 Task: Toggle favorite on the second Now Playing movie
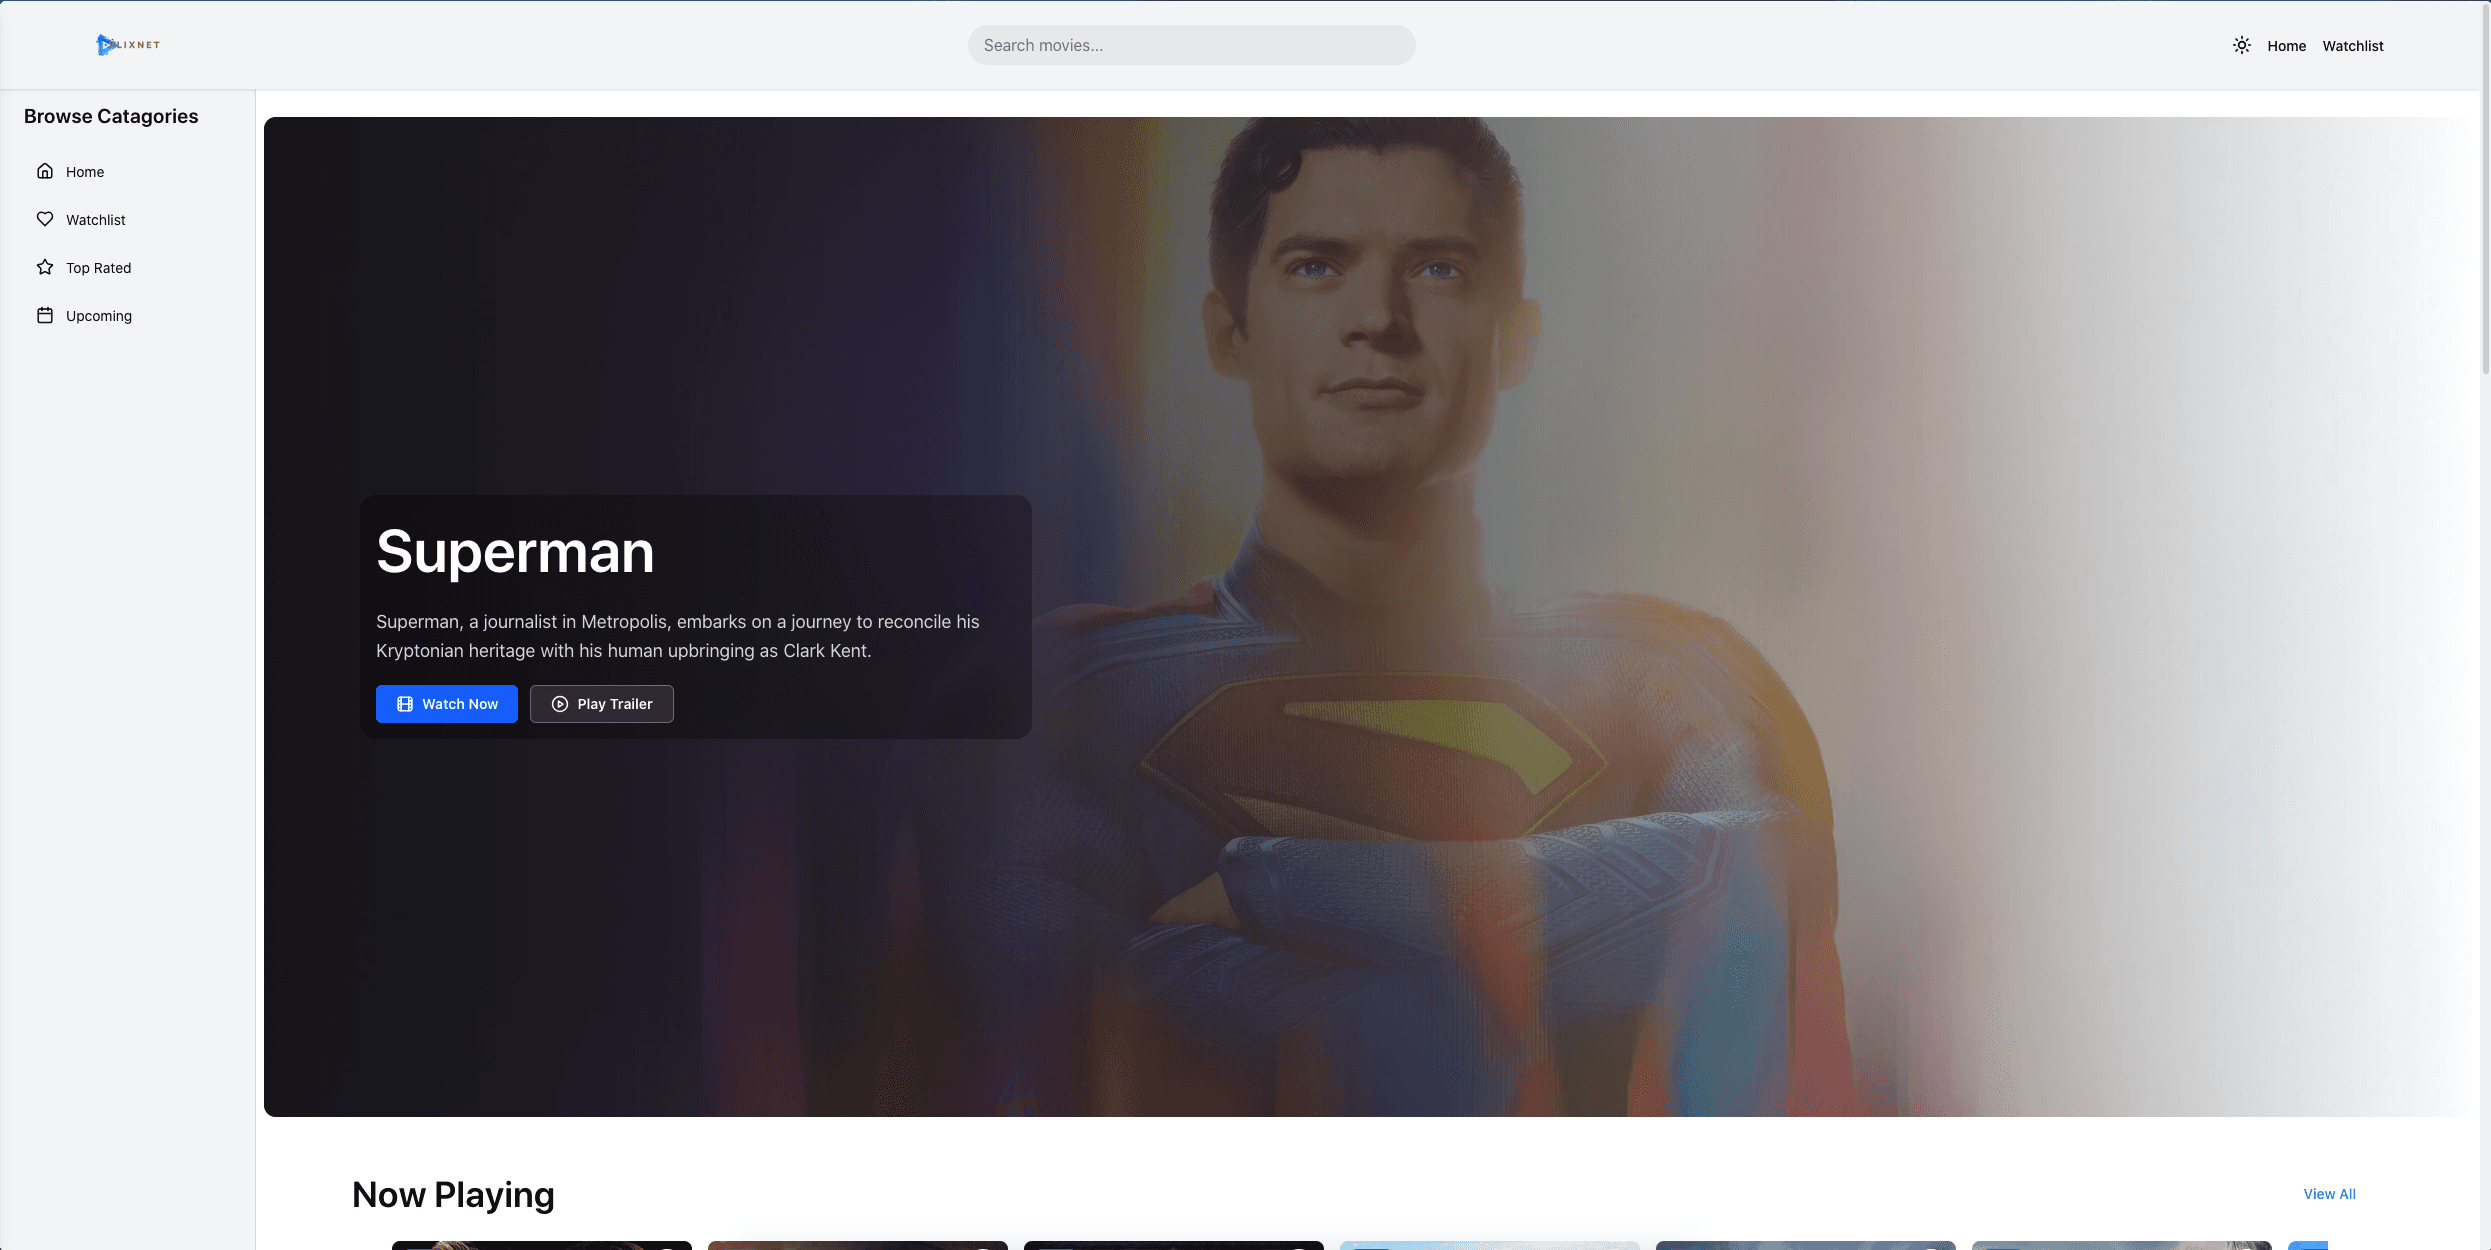984,1247
